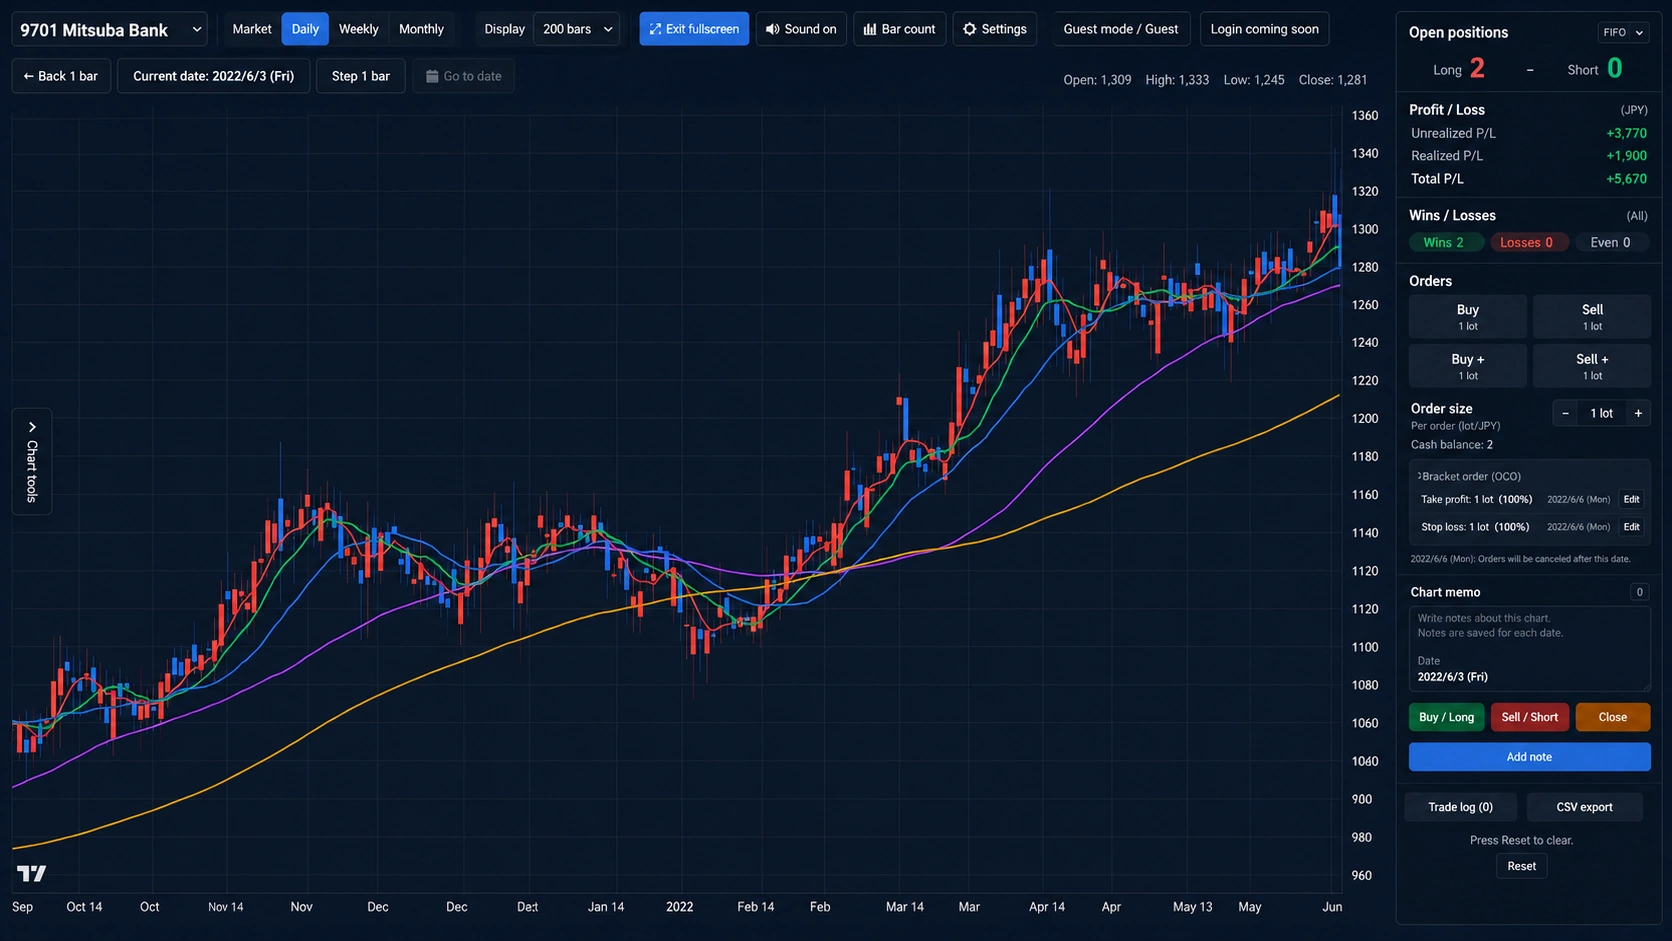Image resolution: width=1672 pixels, height=941 pixels.
Task: Click the Guest mode / Guest button
Action: 1120,29
